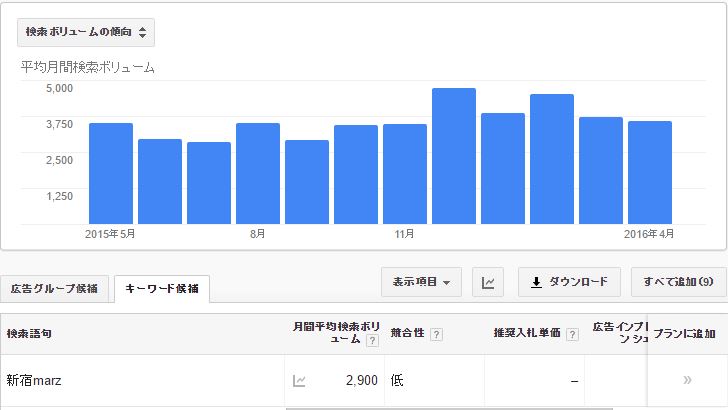Switch to キーワード候補 tab

(162, 289)
